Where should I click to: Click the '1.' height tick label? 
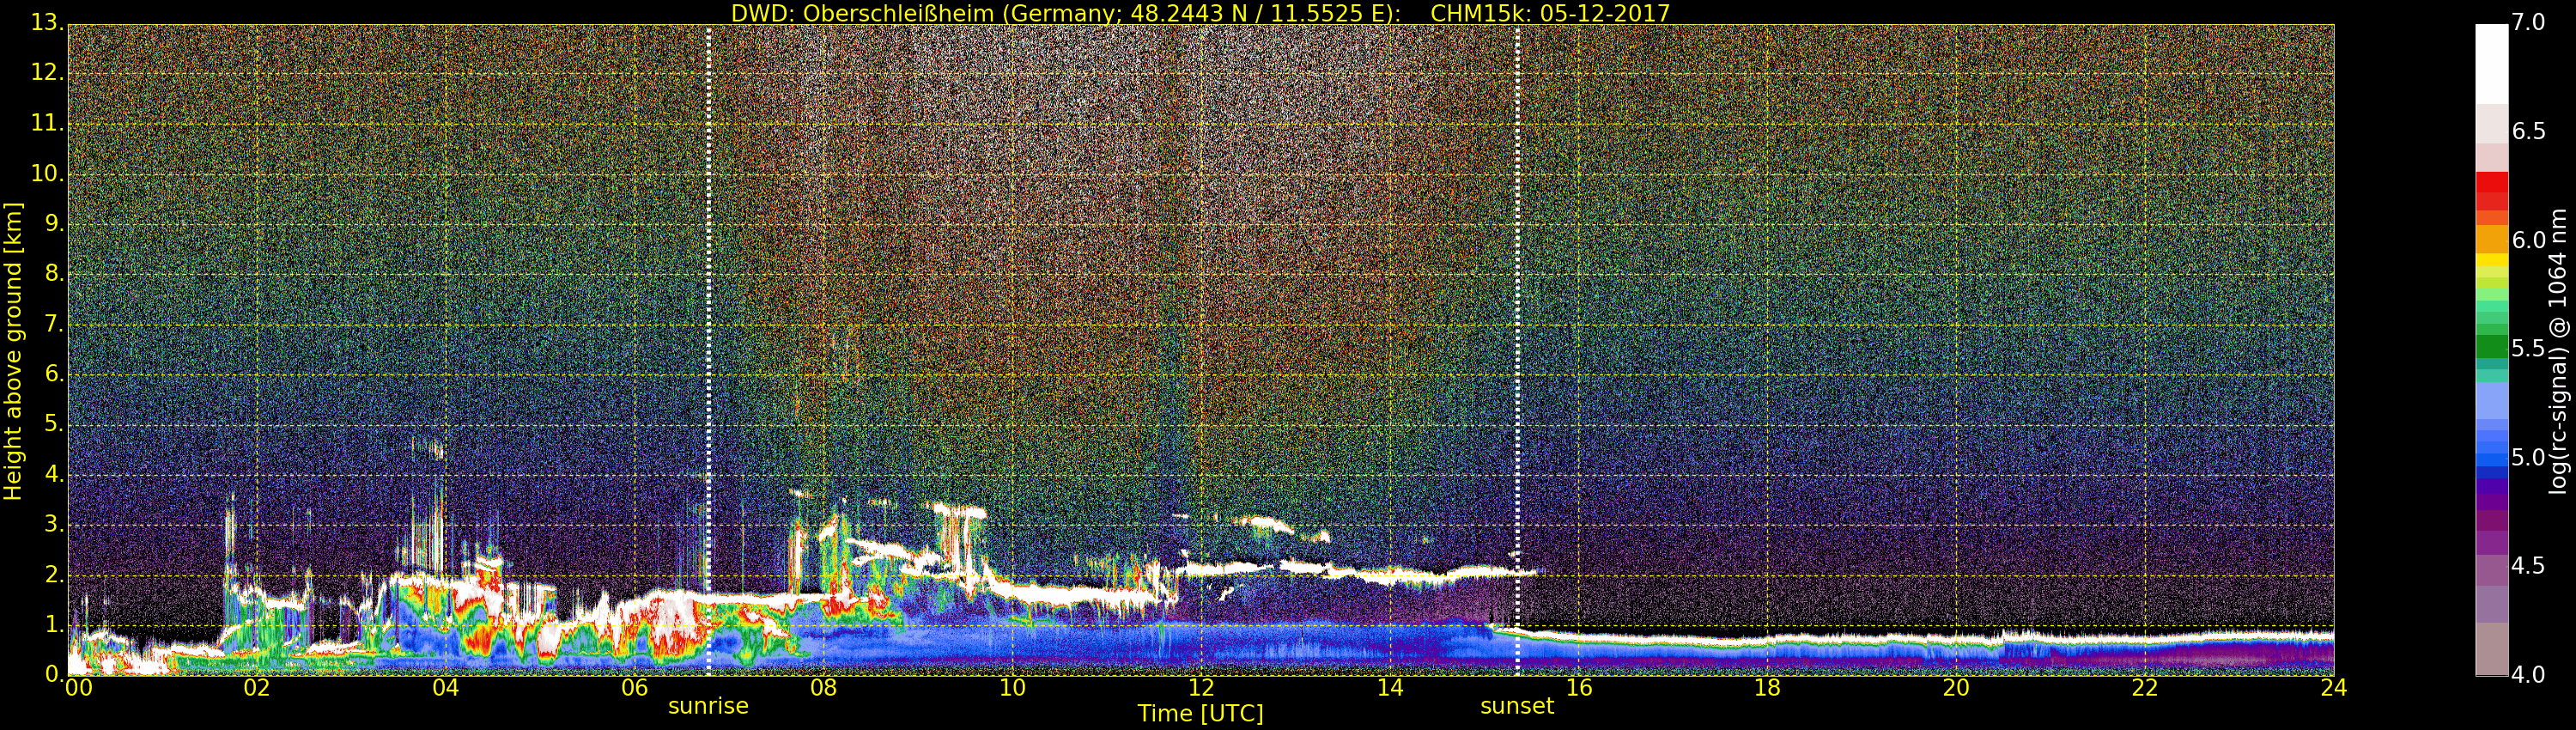pyautogui.click(x=54, y=625)
